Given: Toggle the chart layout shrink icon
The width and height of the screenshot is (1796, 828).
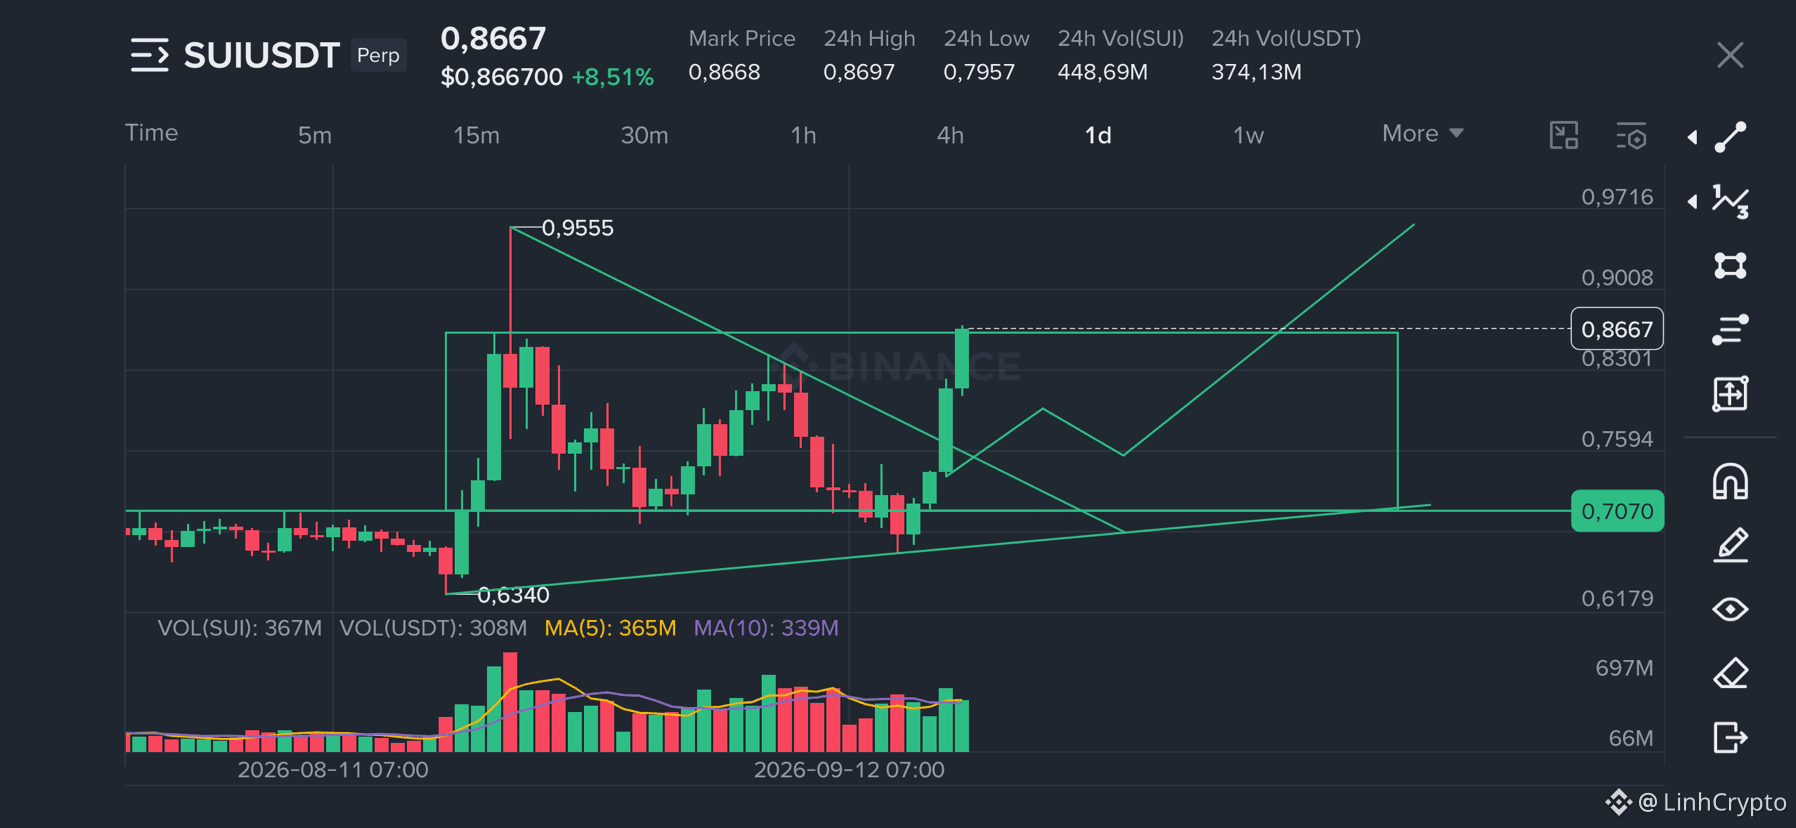Looking at the screenshot, I should [x=1564, y=135].
